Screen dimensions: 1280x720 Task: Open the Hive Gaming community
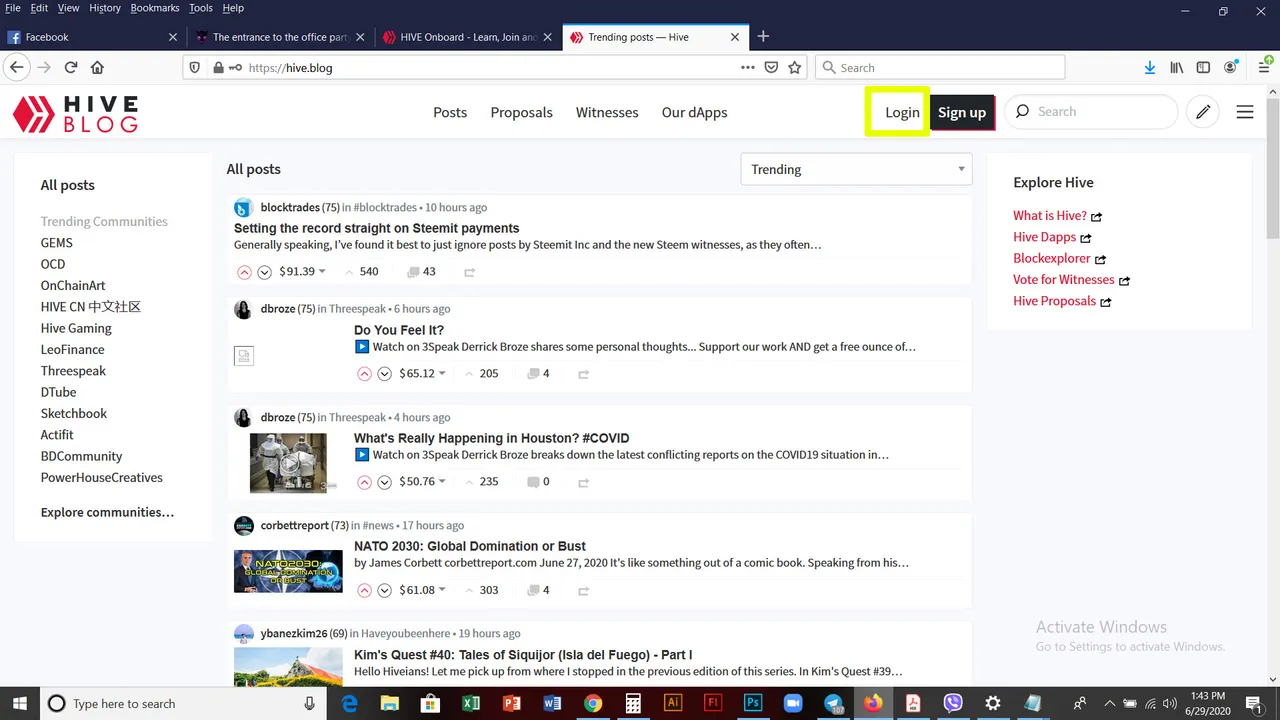(76, 328)
